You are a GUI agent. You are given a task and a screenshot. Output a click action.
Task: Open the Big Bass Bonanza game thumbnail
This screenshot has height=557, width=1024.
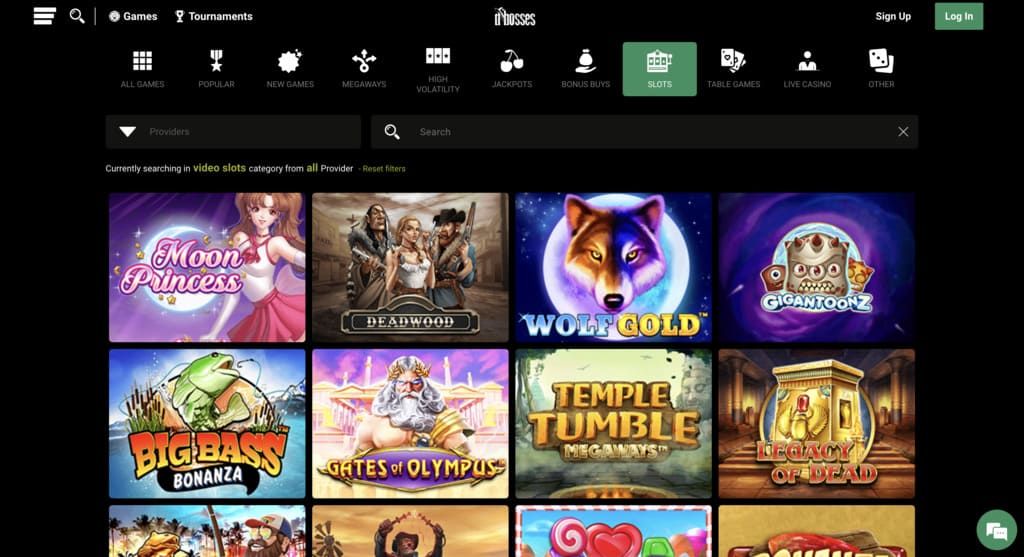[207, 423]
